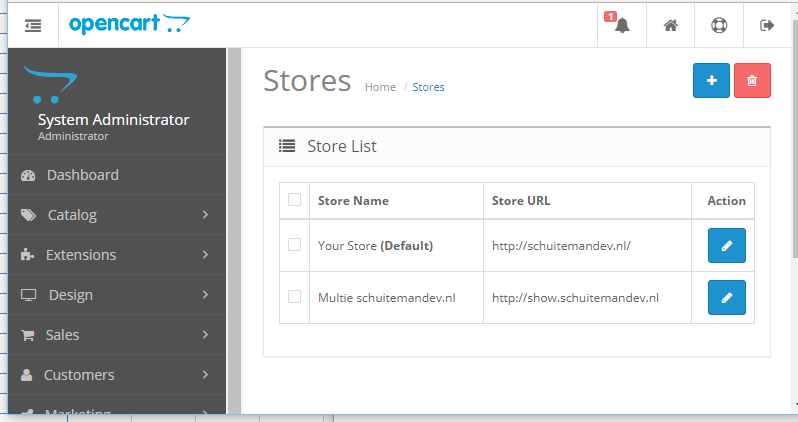The height and width of the screenshot is (422, 798).
Task: Click the Store URL column header
Action: pyautogui.click(x=521, y=201)
